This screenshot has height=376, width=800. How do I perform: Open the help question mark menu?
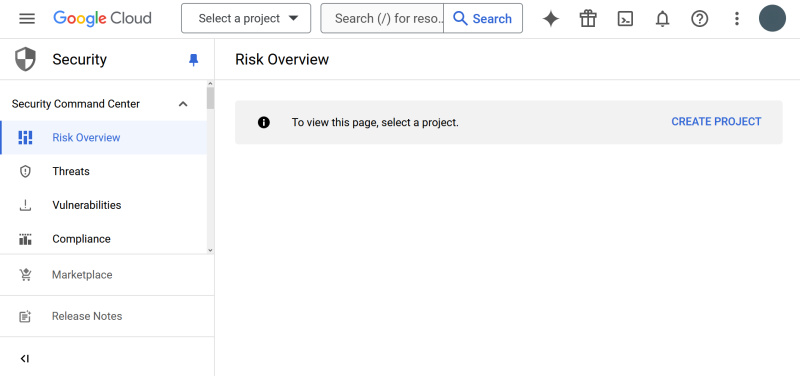tap(699, 19)
